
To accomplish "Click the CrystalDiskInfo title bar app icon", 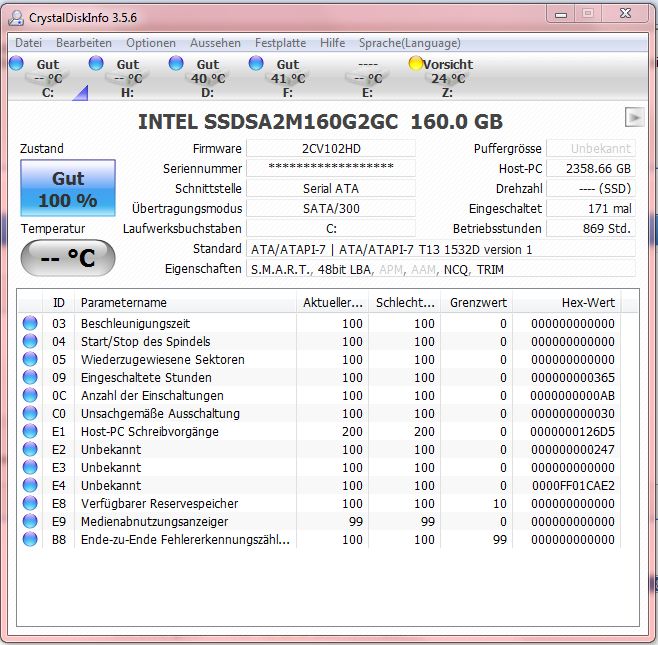I will click(x=16, y=18).
